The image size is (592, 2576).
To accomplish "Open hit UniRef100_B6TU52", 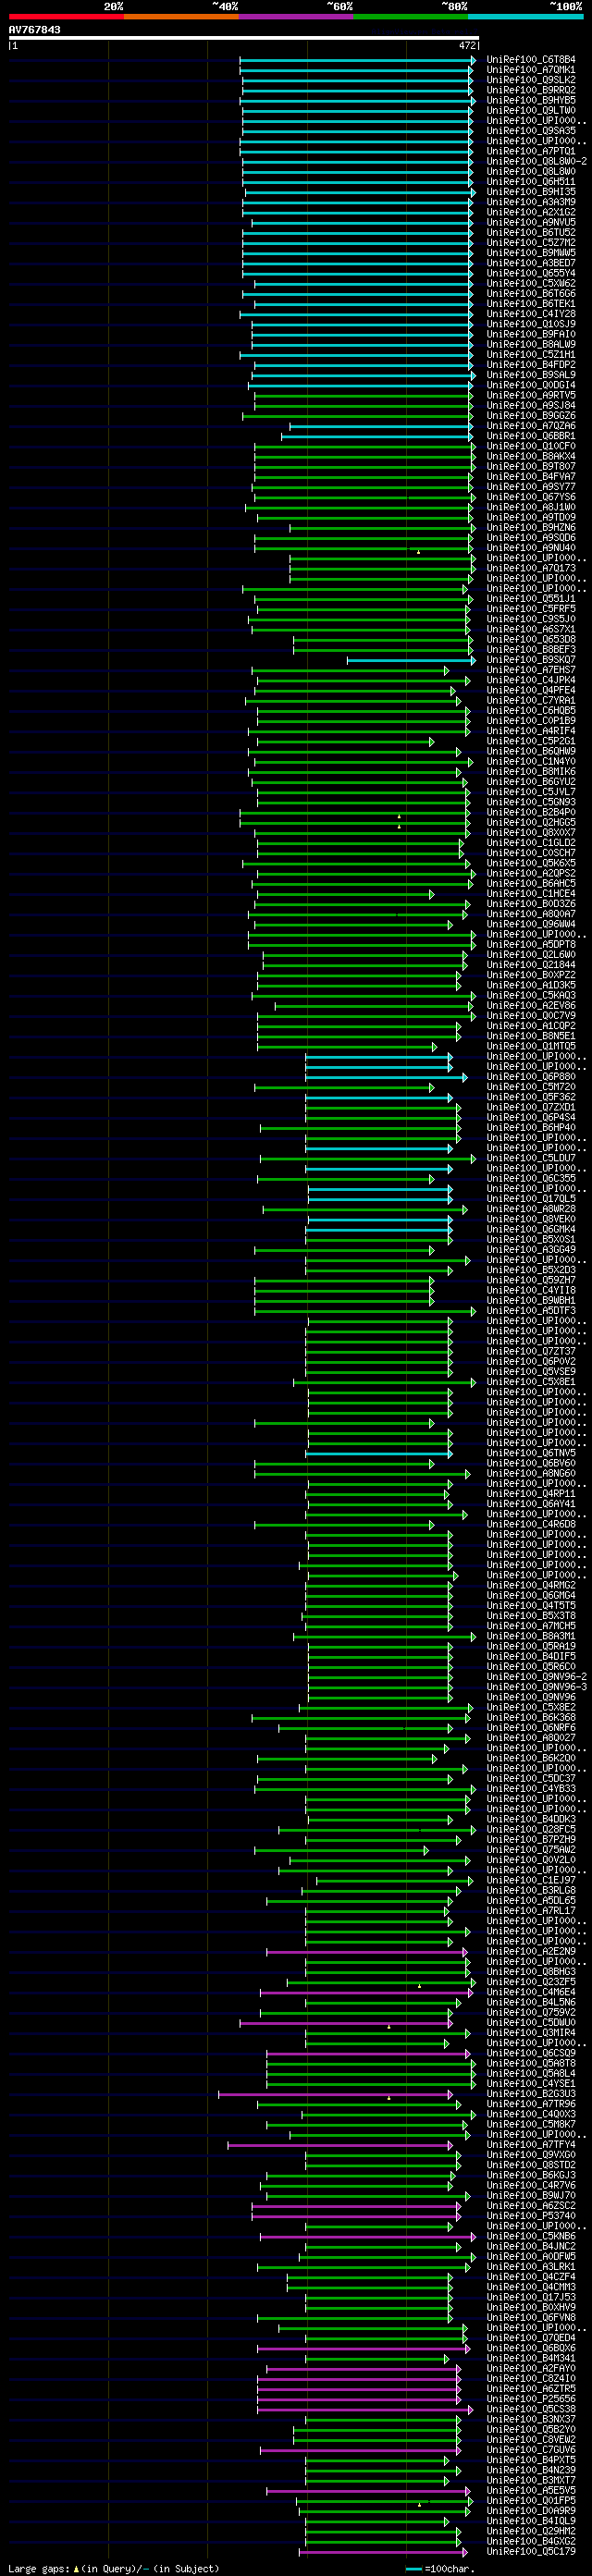I will click(x=531, y=233).
